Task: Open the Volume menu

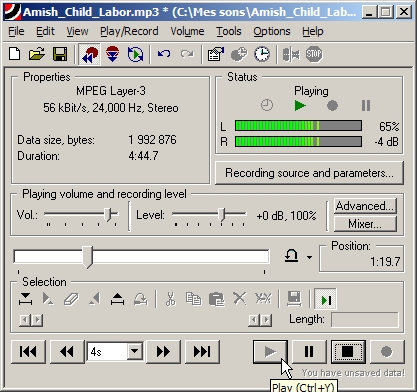Action: point(187,31)
